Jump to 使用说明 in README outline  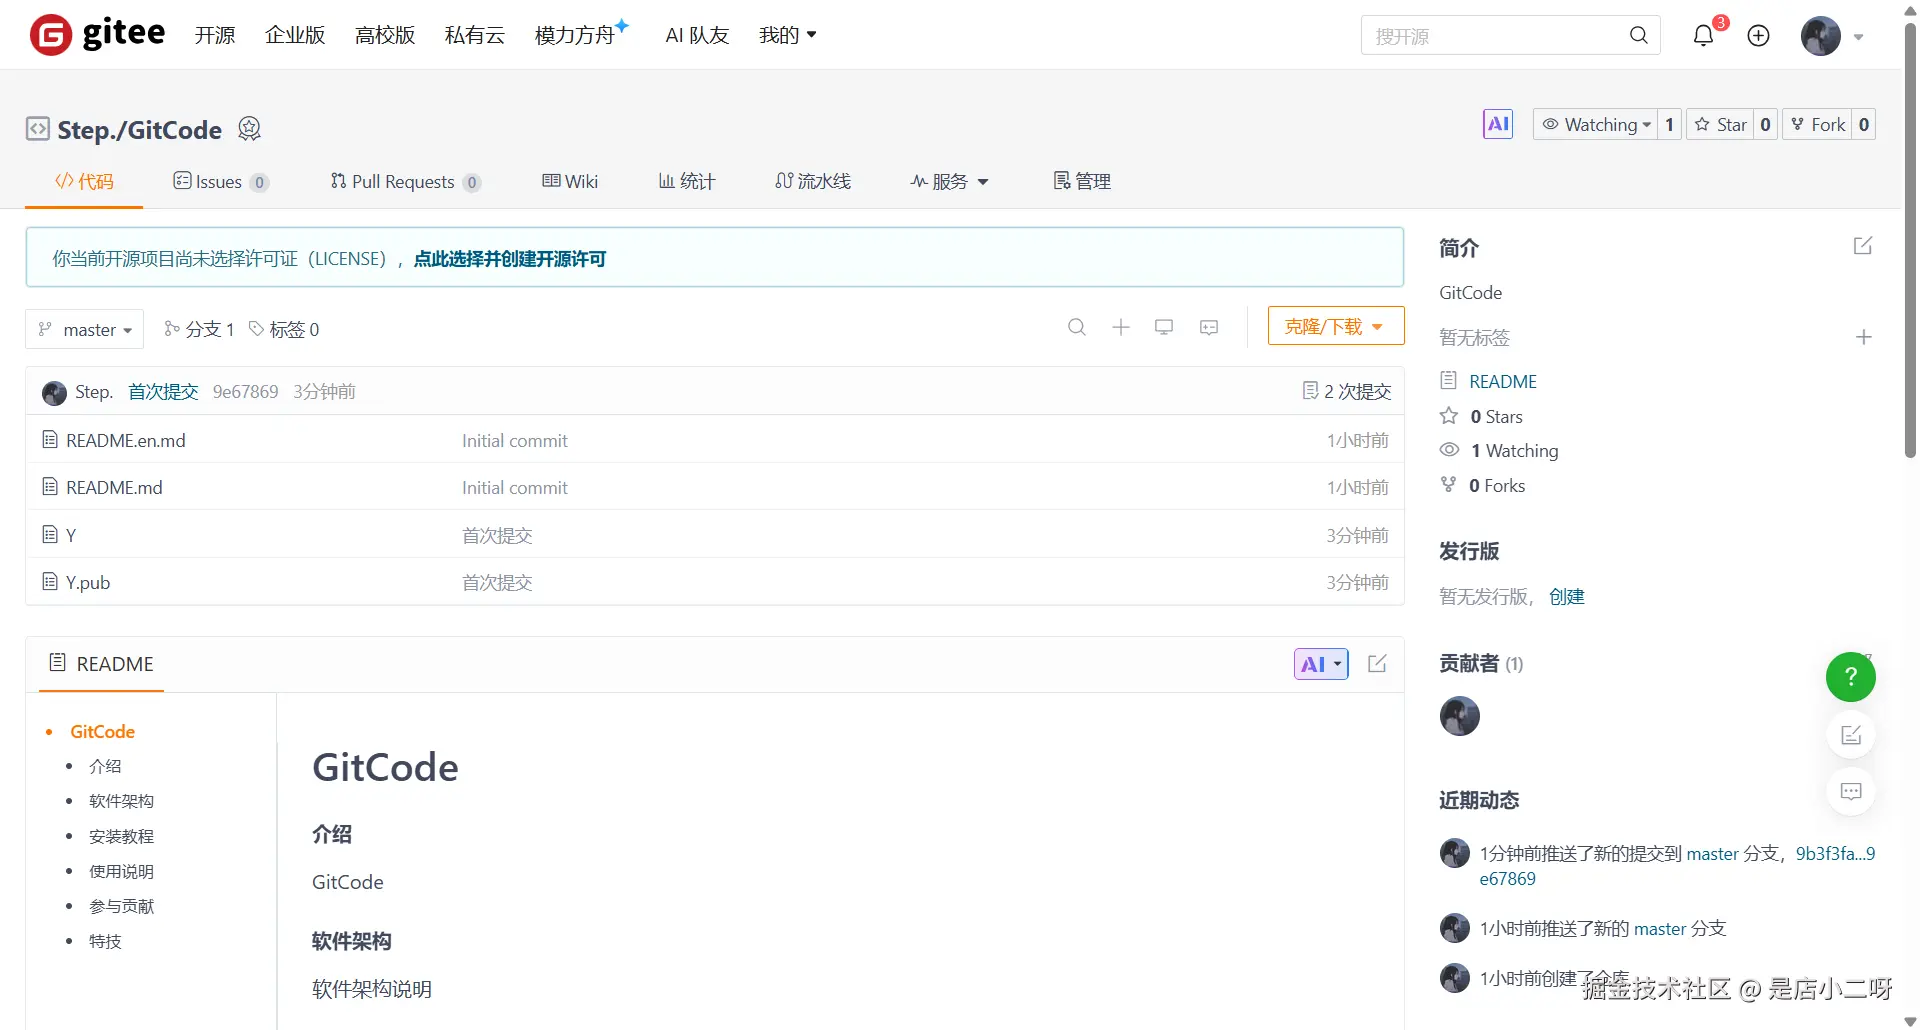click(x=121, y=872)
